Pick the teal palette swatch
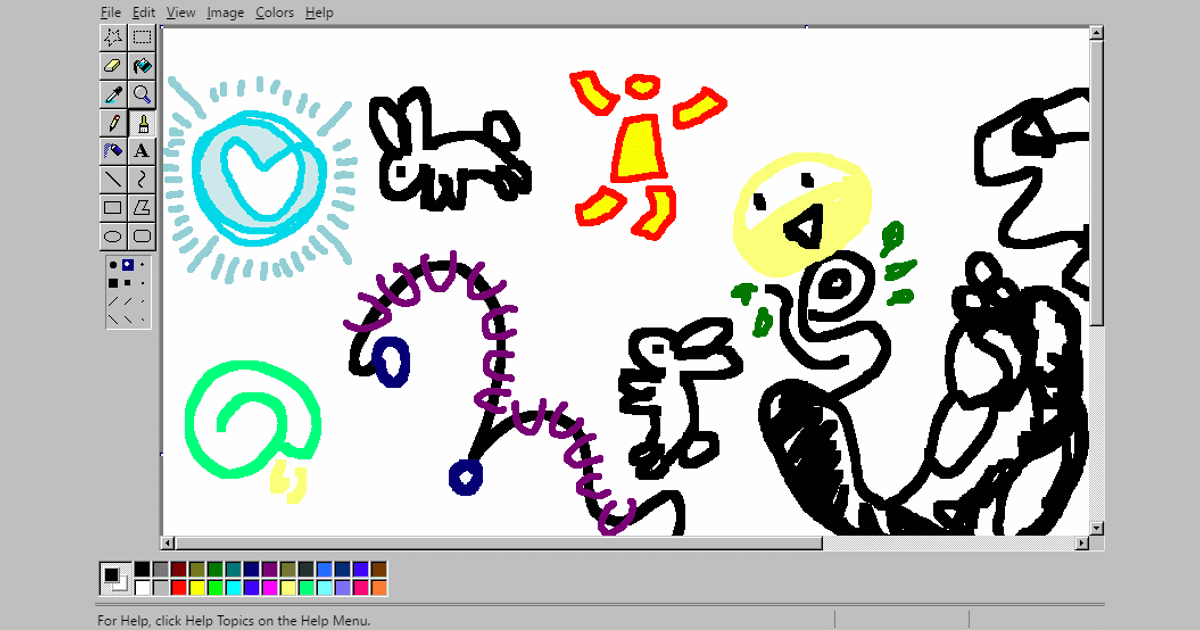 233,569
